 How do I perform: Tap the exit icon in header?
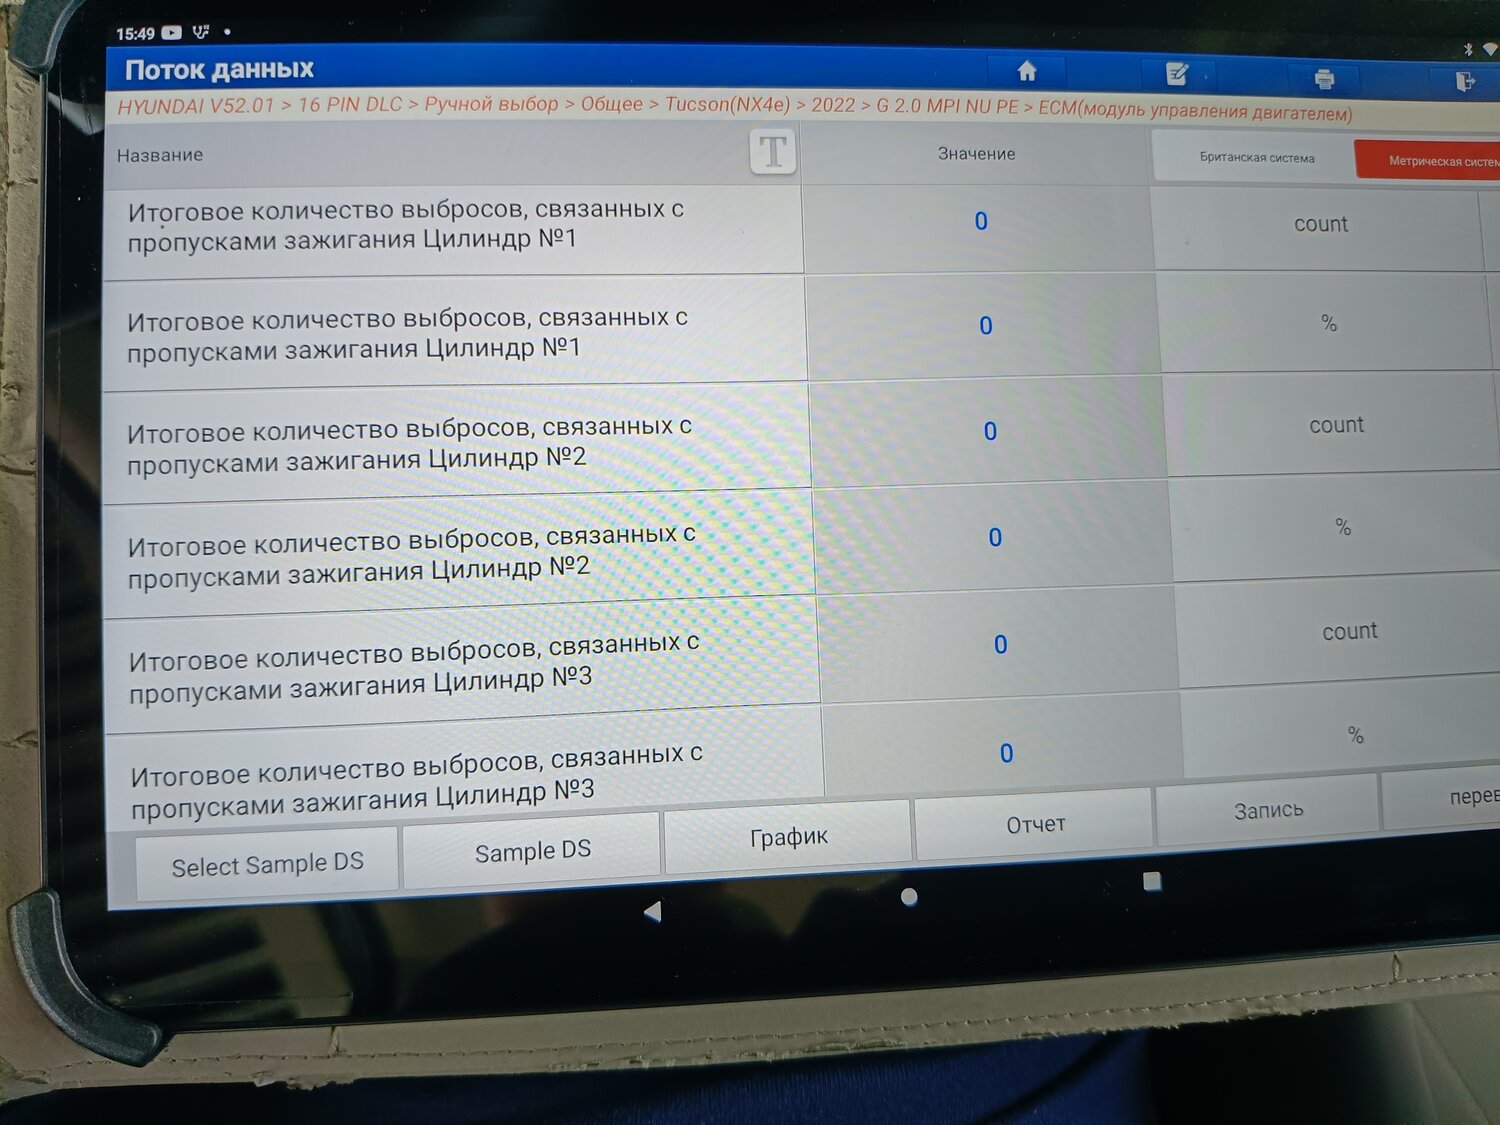1465,81
